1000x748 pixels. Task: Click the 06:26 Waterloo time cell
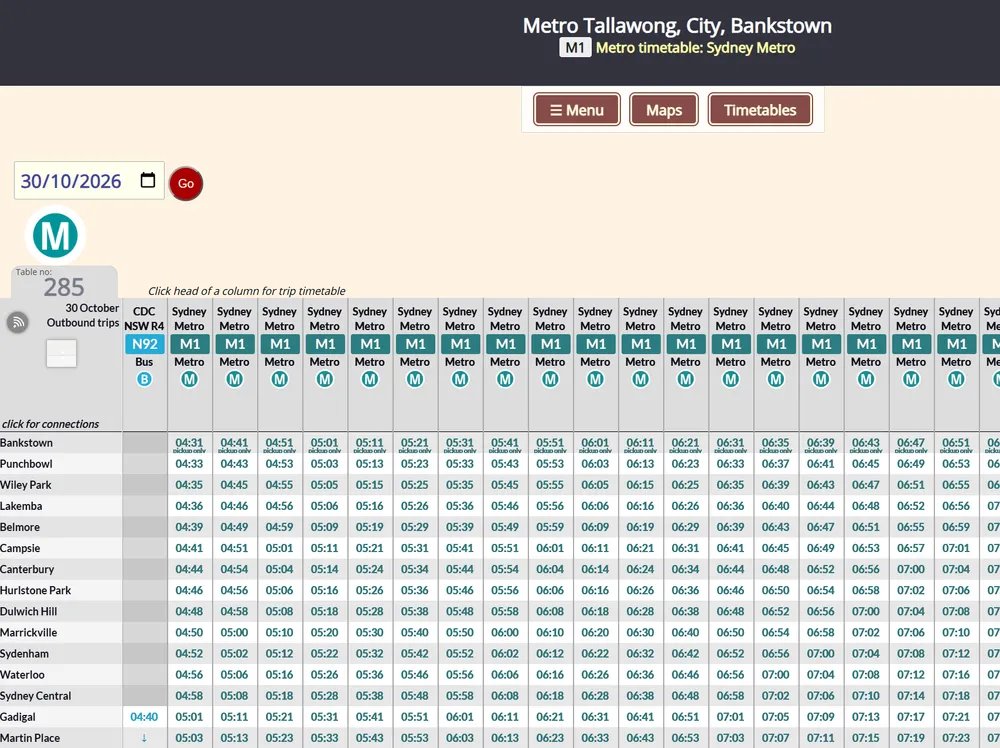595,674
